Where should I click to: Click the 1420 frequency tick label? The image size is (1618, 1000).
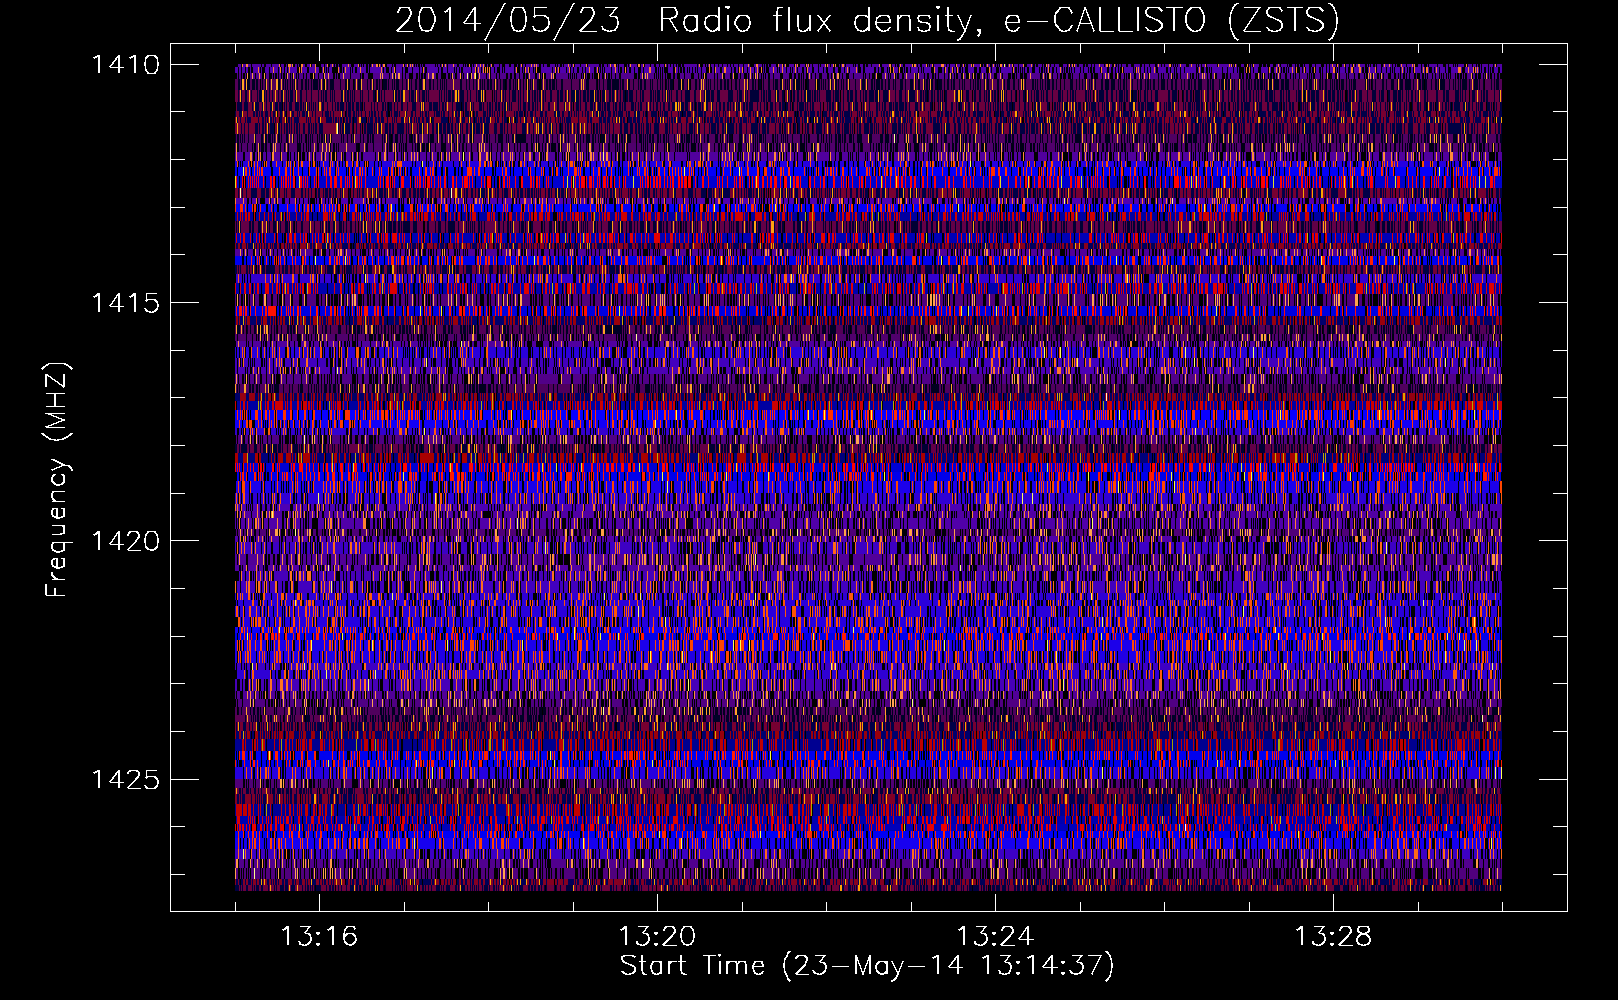click(126, 541)
